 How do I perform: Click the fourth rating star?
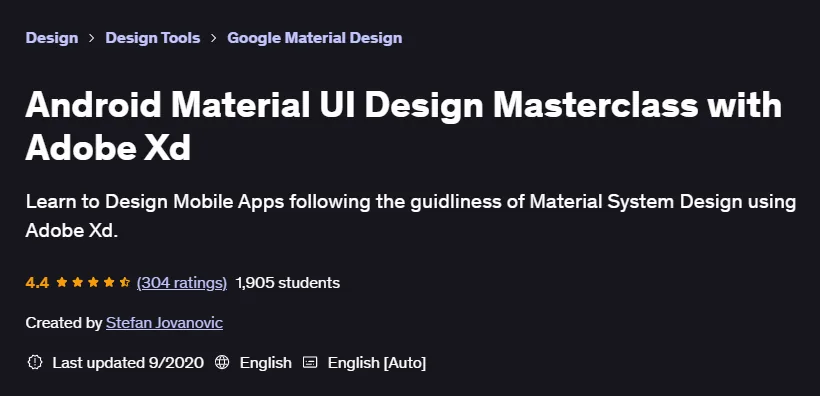point(109,282)
